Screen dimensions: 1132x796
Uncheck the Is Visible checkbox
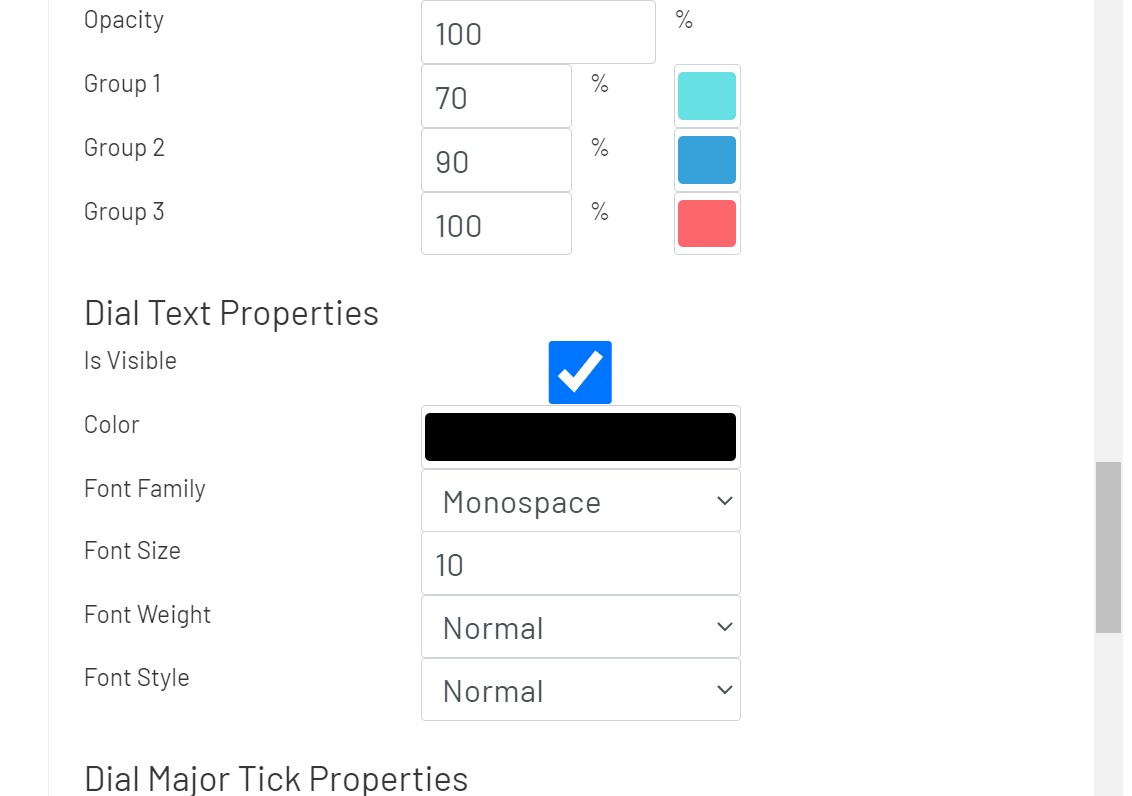[580, 372]
